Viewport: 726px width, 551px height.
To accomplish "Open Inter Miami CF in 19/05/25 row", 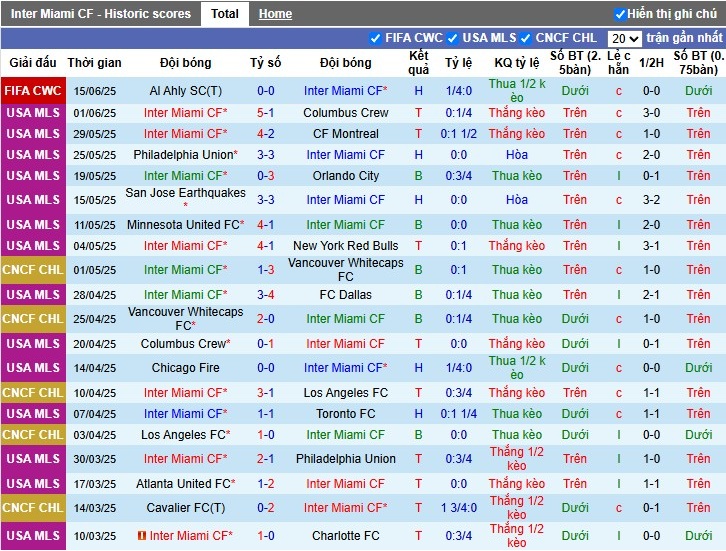I will (x=185, y=176).
